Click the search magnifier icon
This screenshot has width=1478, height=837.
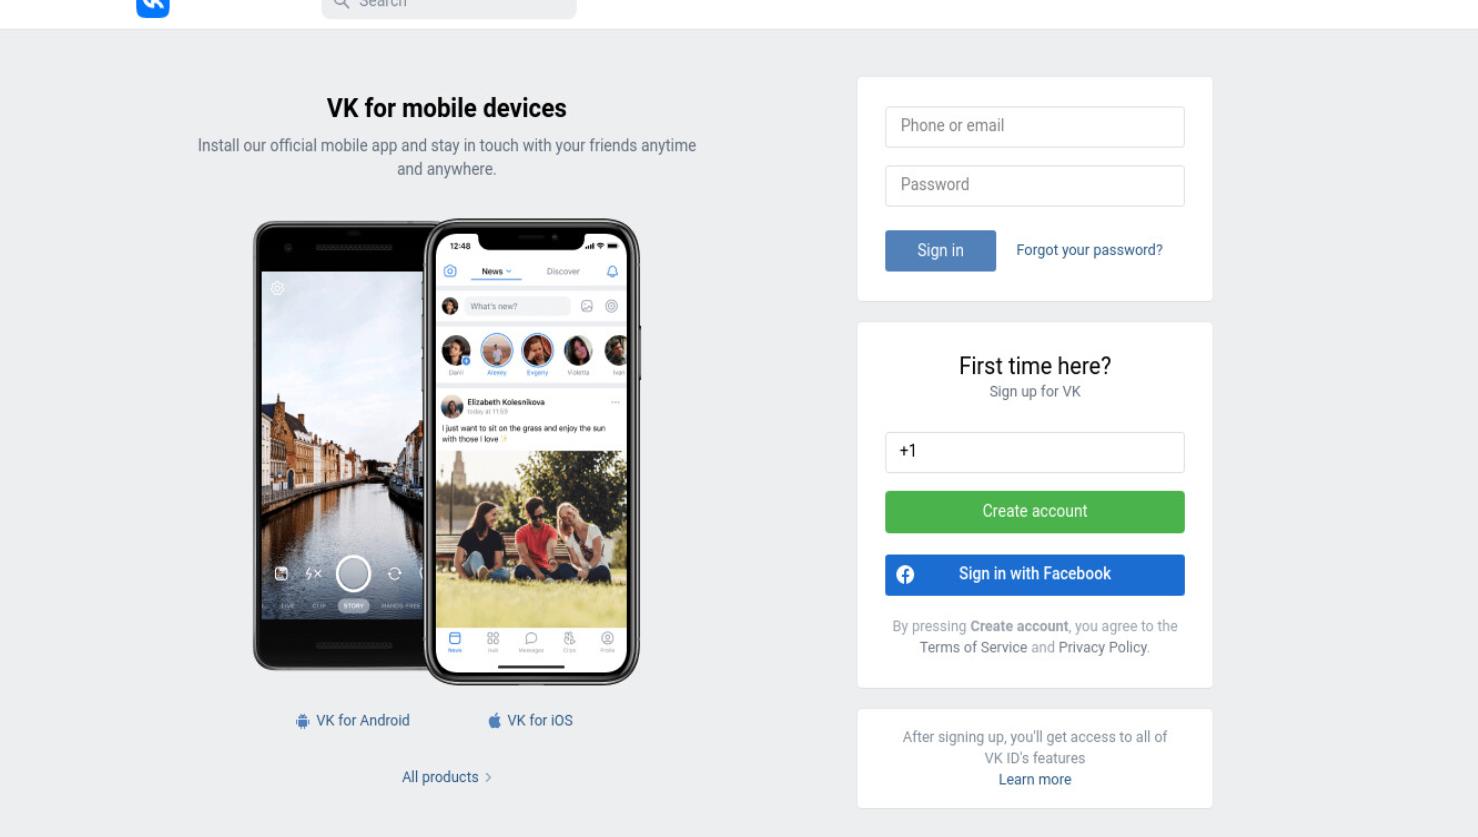341,4
